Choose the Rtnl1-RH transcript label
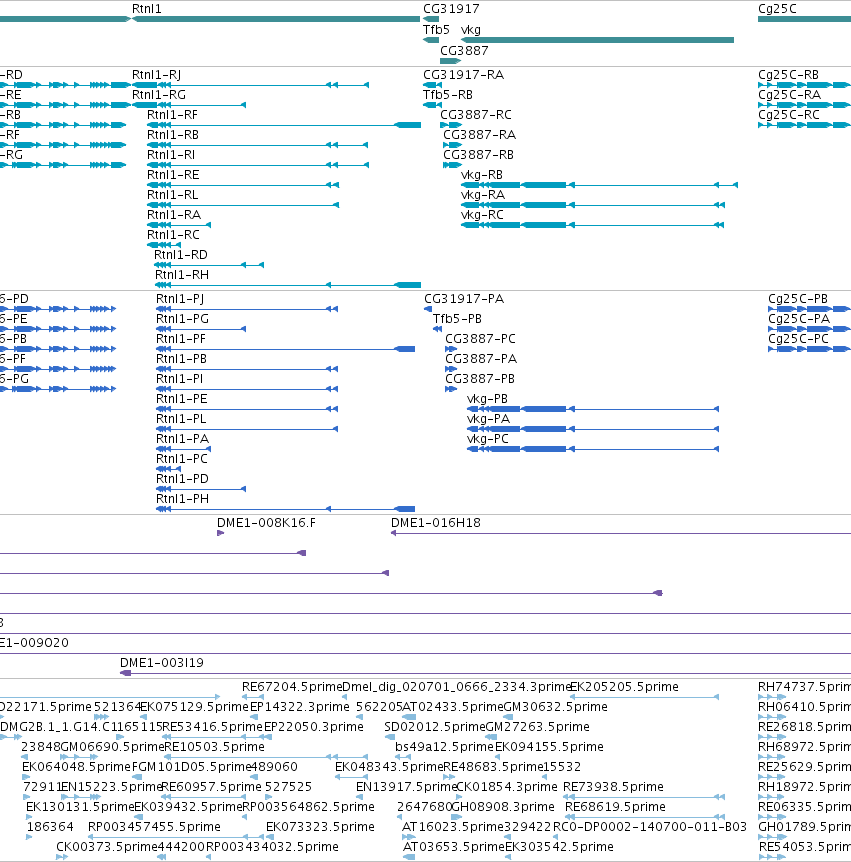 [182, 274]
